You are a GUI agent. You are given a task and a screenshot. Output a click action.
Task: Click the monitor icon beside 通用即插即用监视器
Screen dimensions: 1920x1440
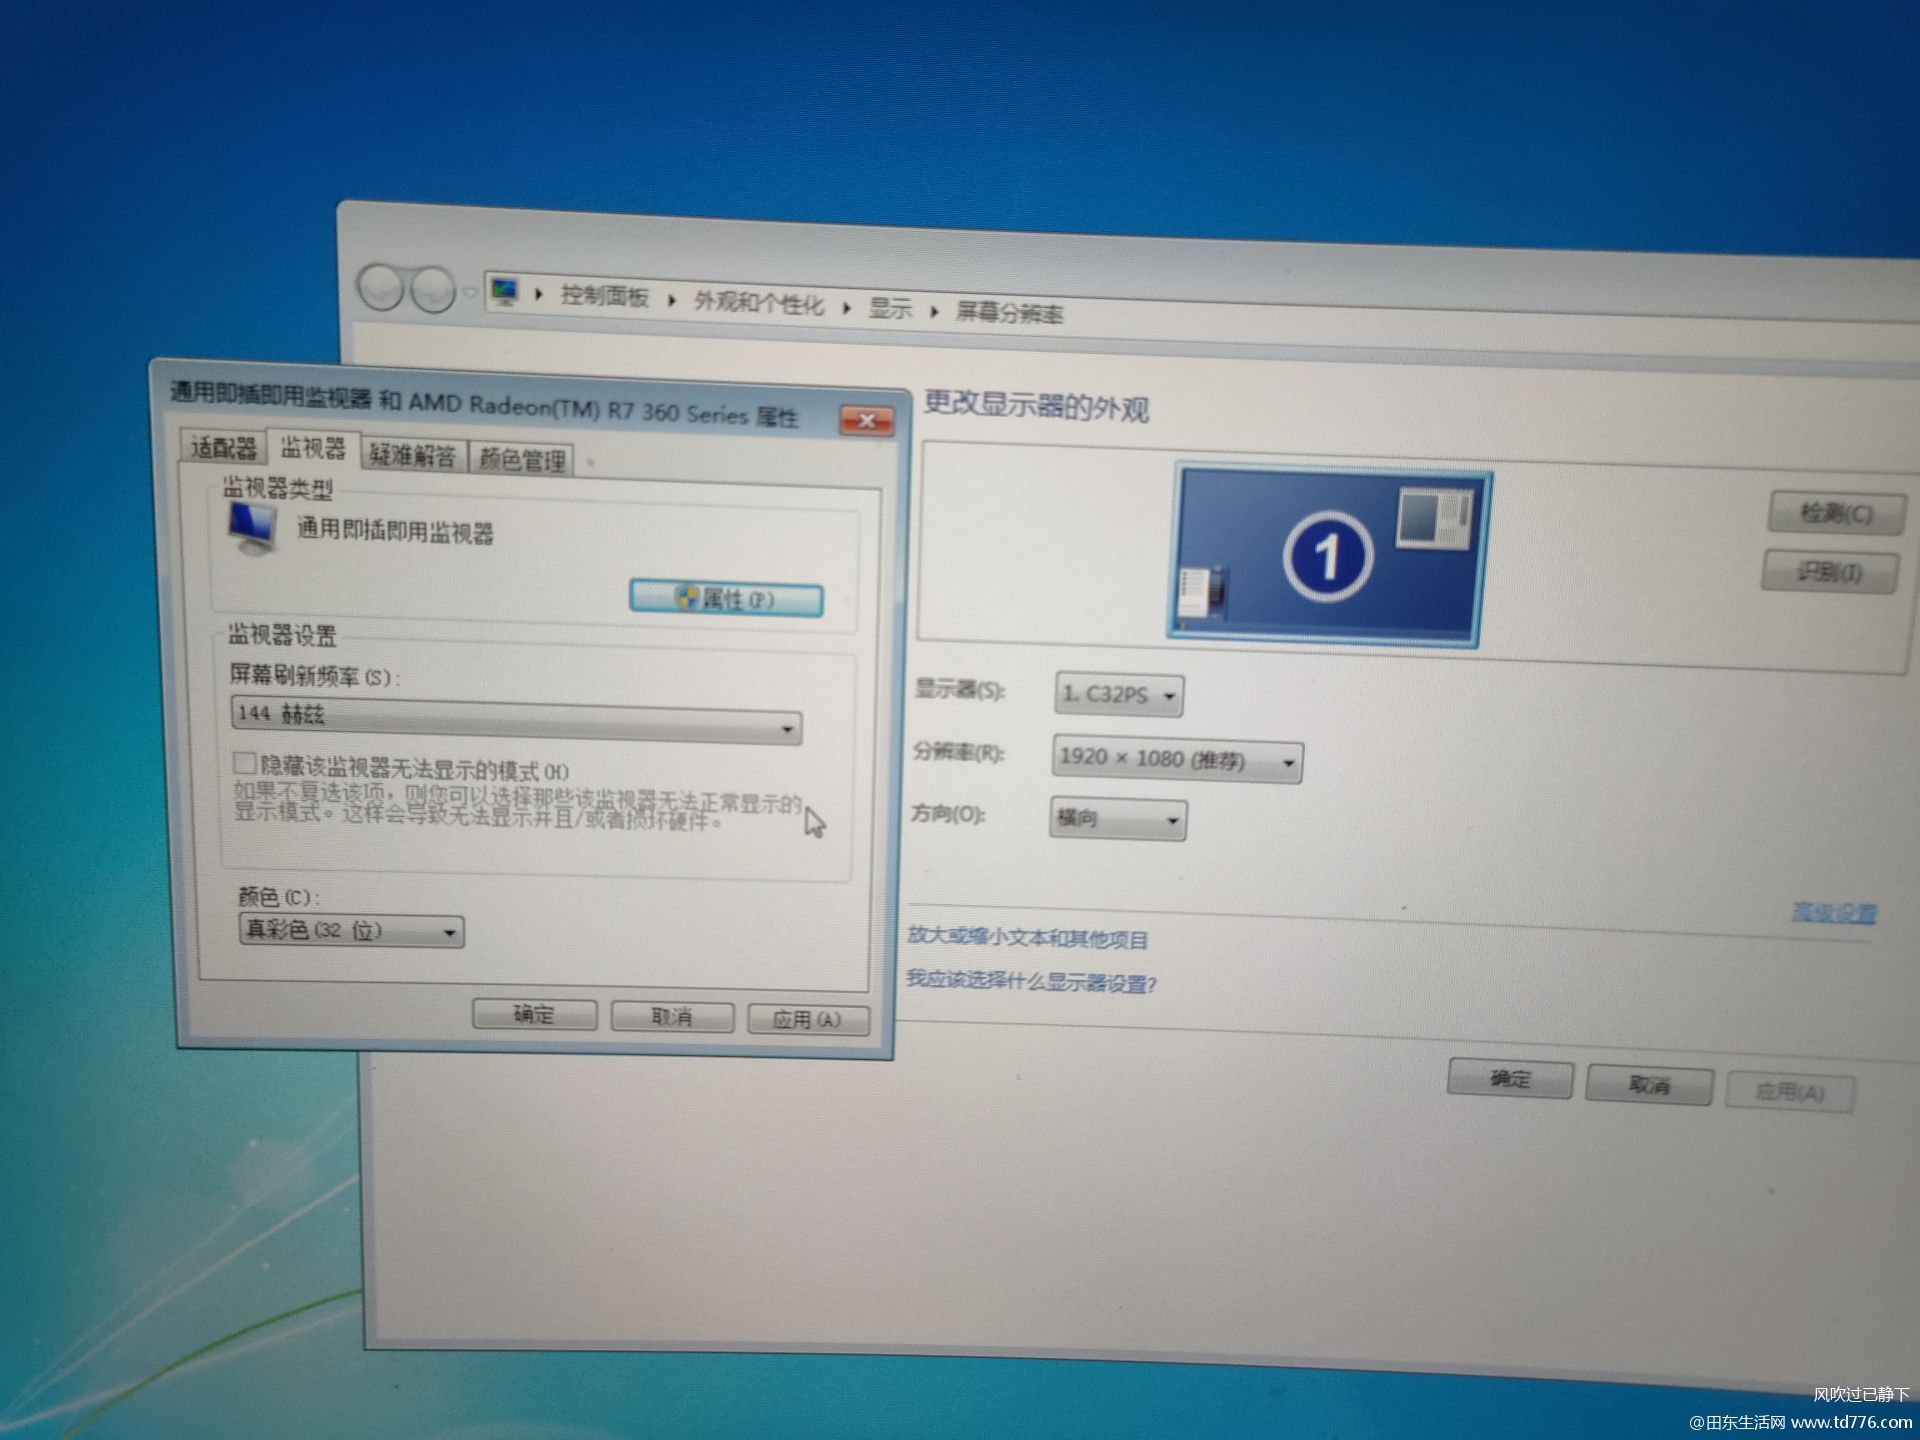click(252, 529)
